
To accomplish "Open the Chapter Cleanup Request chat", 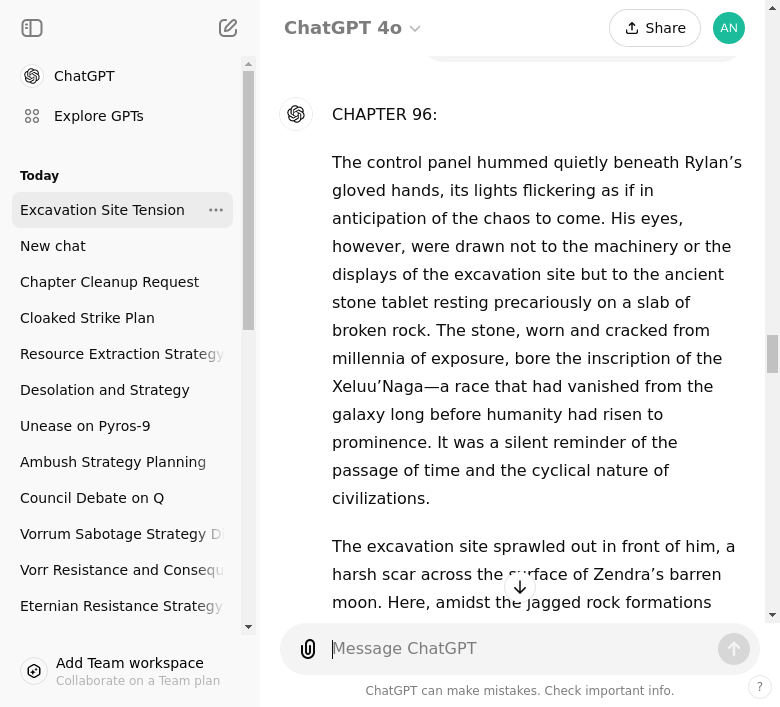I will pos(109,282).
